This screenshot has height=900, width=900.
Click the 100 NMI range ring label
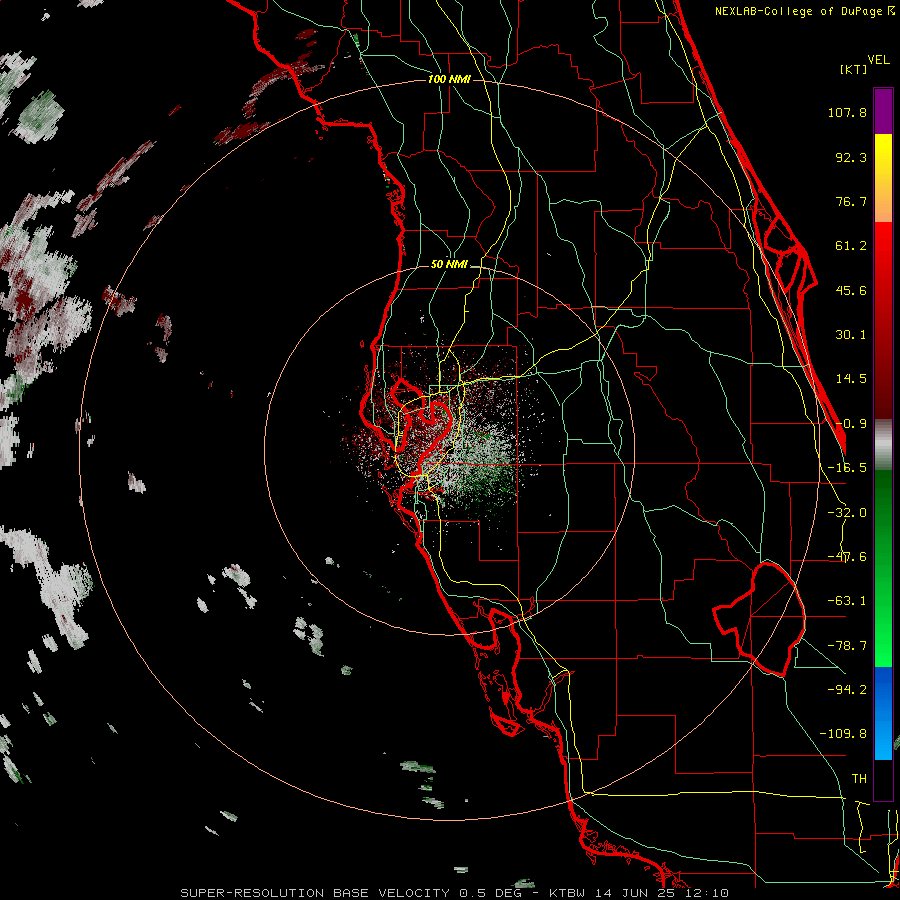[x=449, y=79]
